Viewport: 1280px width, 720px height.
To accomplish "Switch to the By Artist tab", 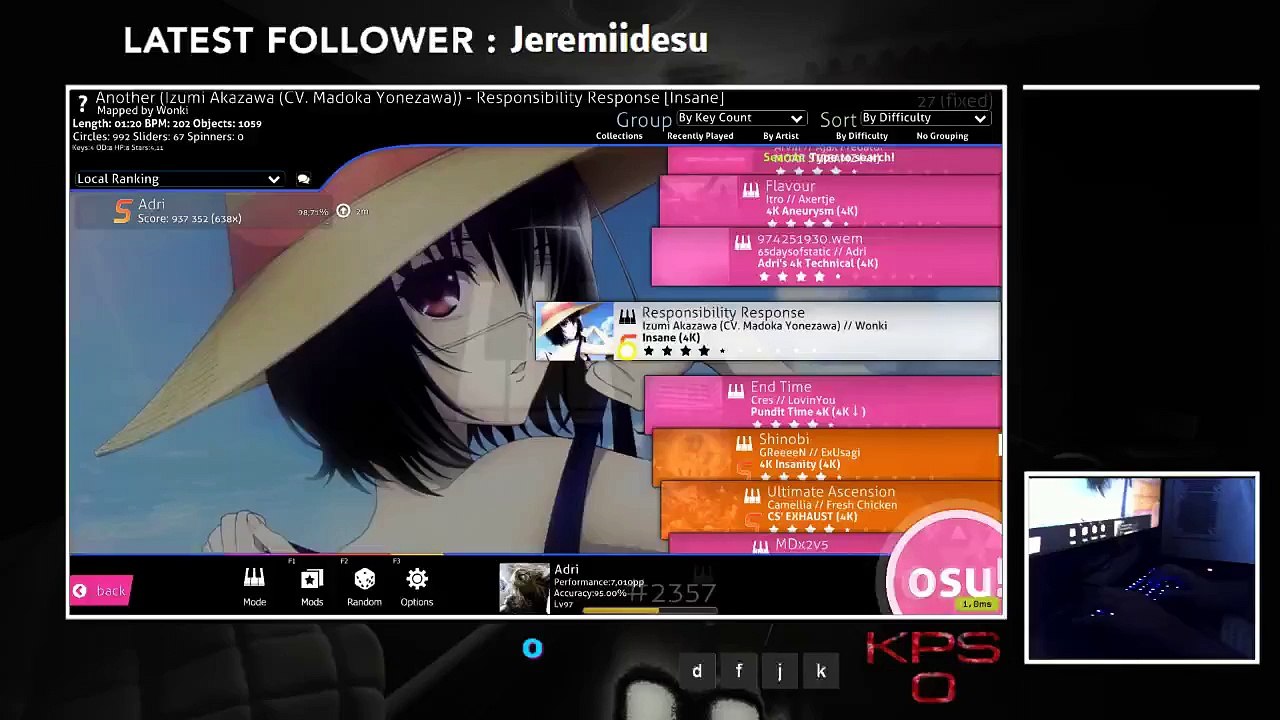I will click(x=781, y=136).
